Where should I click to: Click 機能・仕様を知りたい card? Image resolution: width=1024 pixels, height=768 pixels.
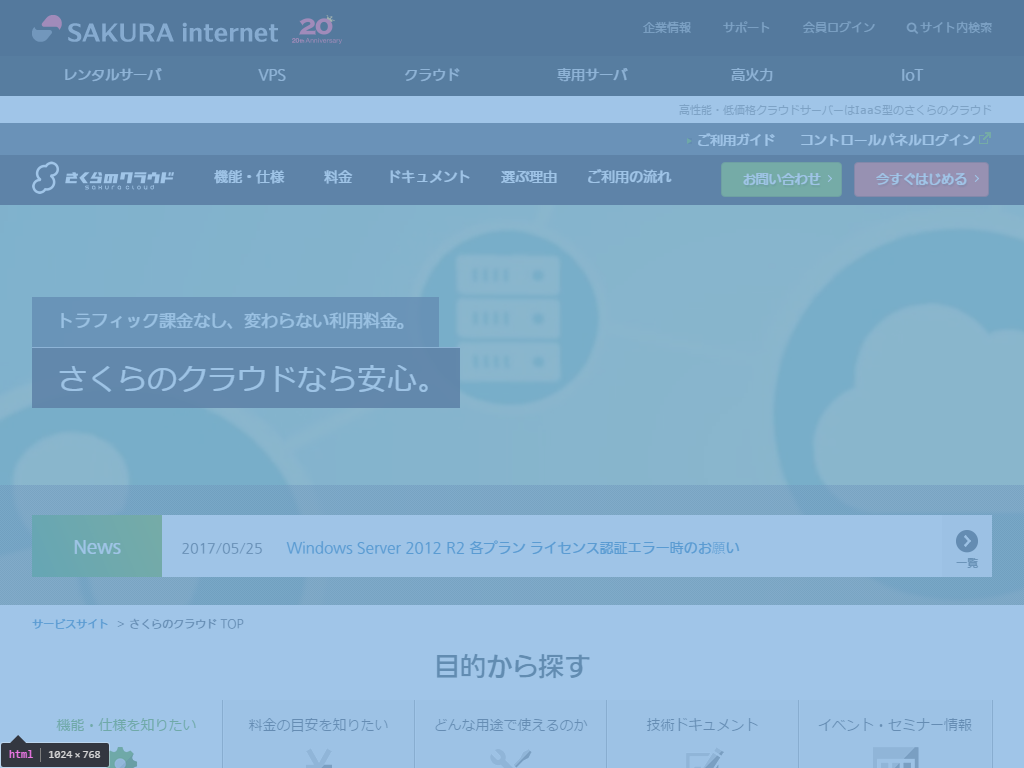[127, 734]
